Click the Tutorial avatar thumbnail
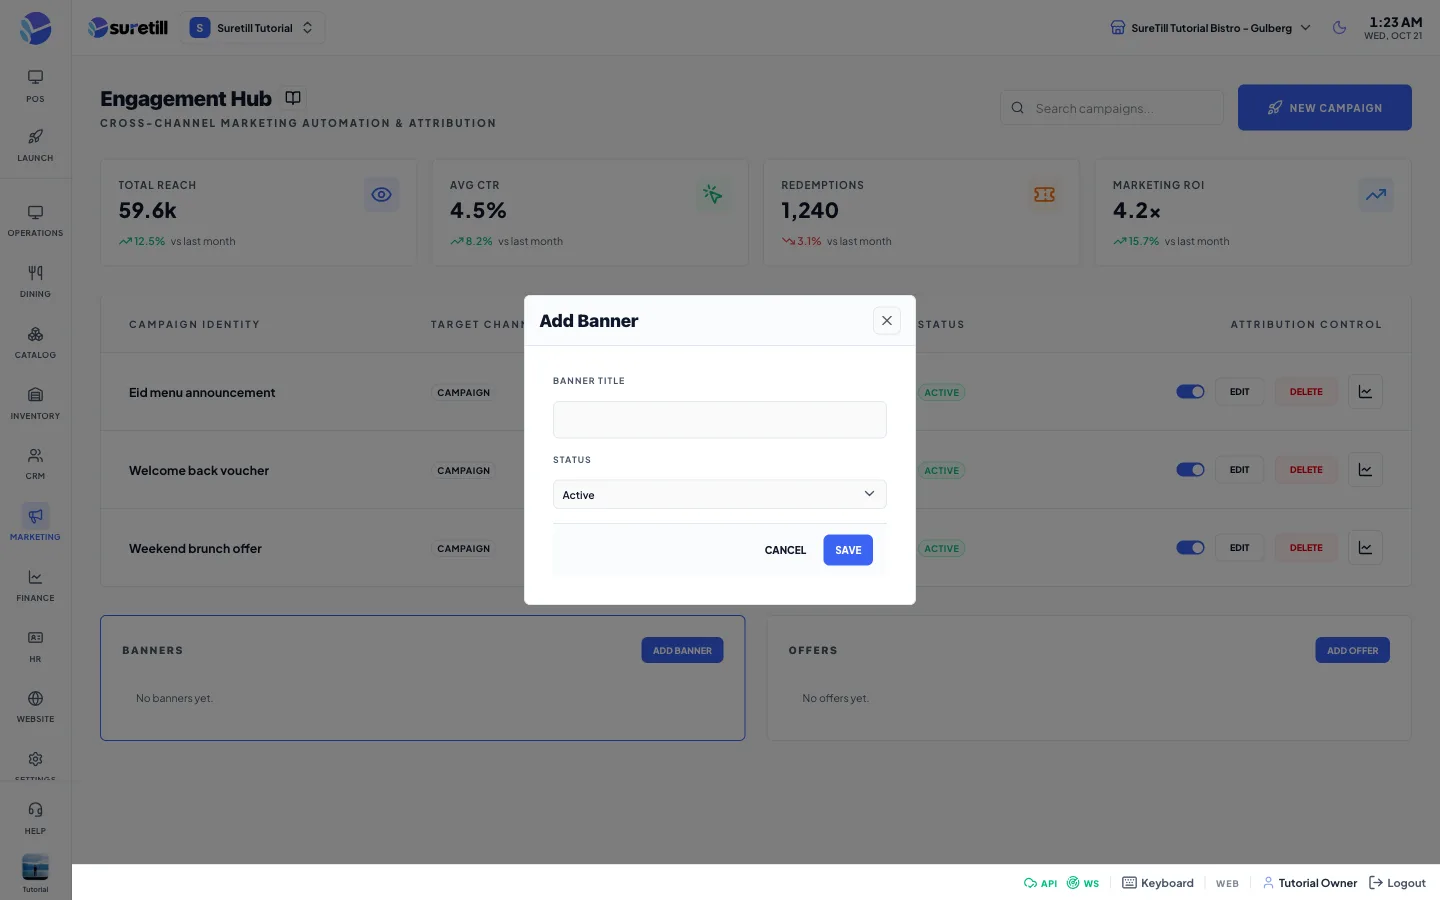Screen dimensions: 1440x900 tap(35, 867)
